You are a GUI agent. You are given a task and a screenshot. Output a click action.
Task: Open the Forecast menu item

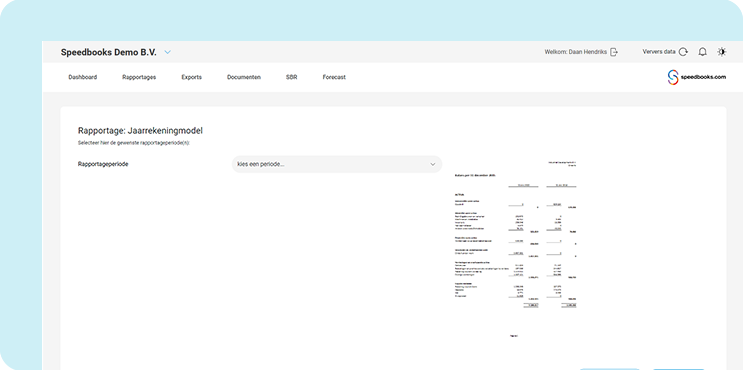click(x=334, y=77)
